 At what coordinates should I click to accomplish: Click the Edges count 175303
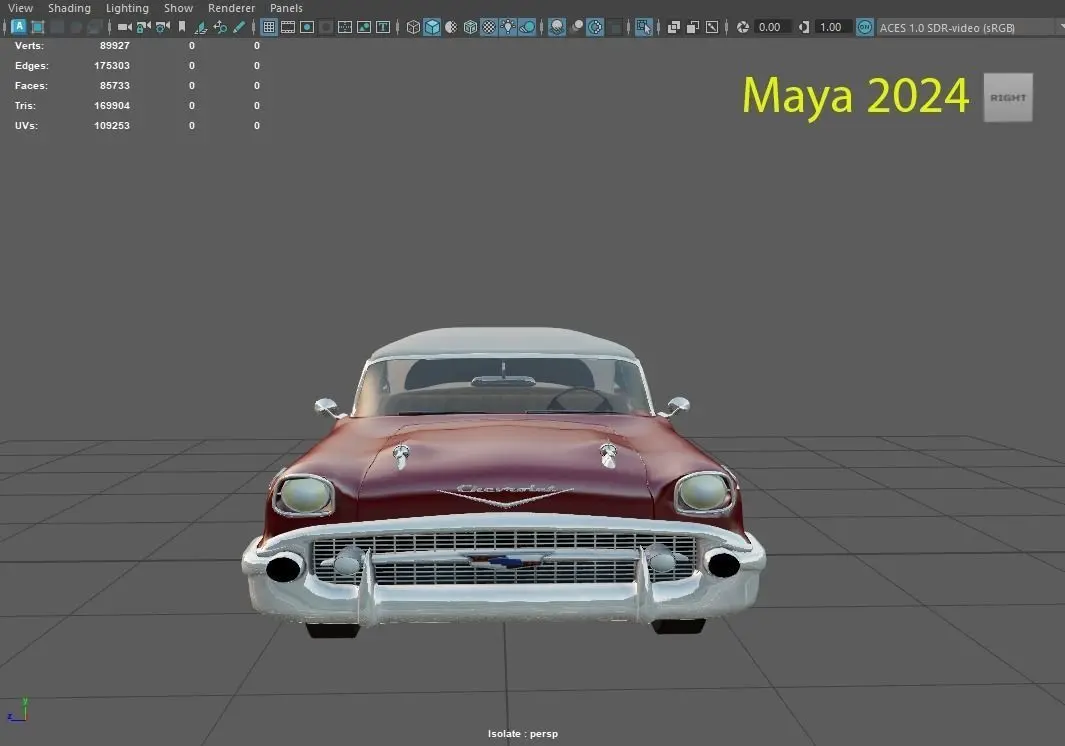point(112,66)
